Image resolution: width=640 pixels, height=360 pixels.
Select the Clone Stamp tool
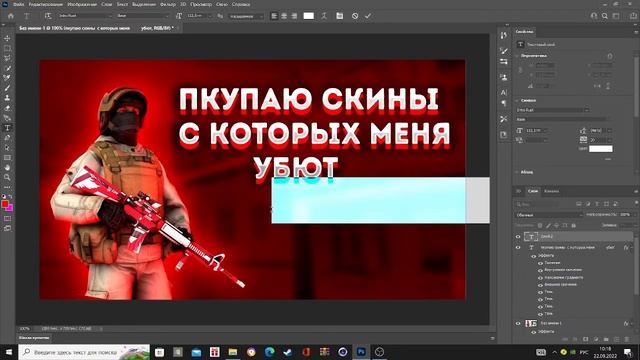[x=7, y=98]
